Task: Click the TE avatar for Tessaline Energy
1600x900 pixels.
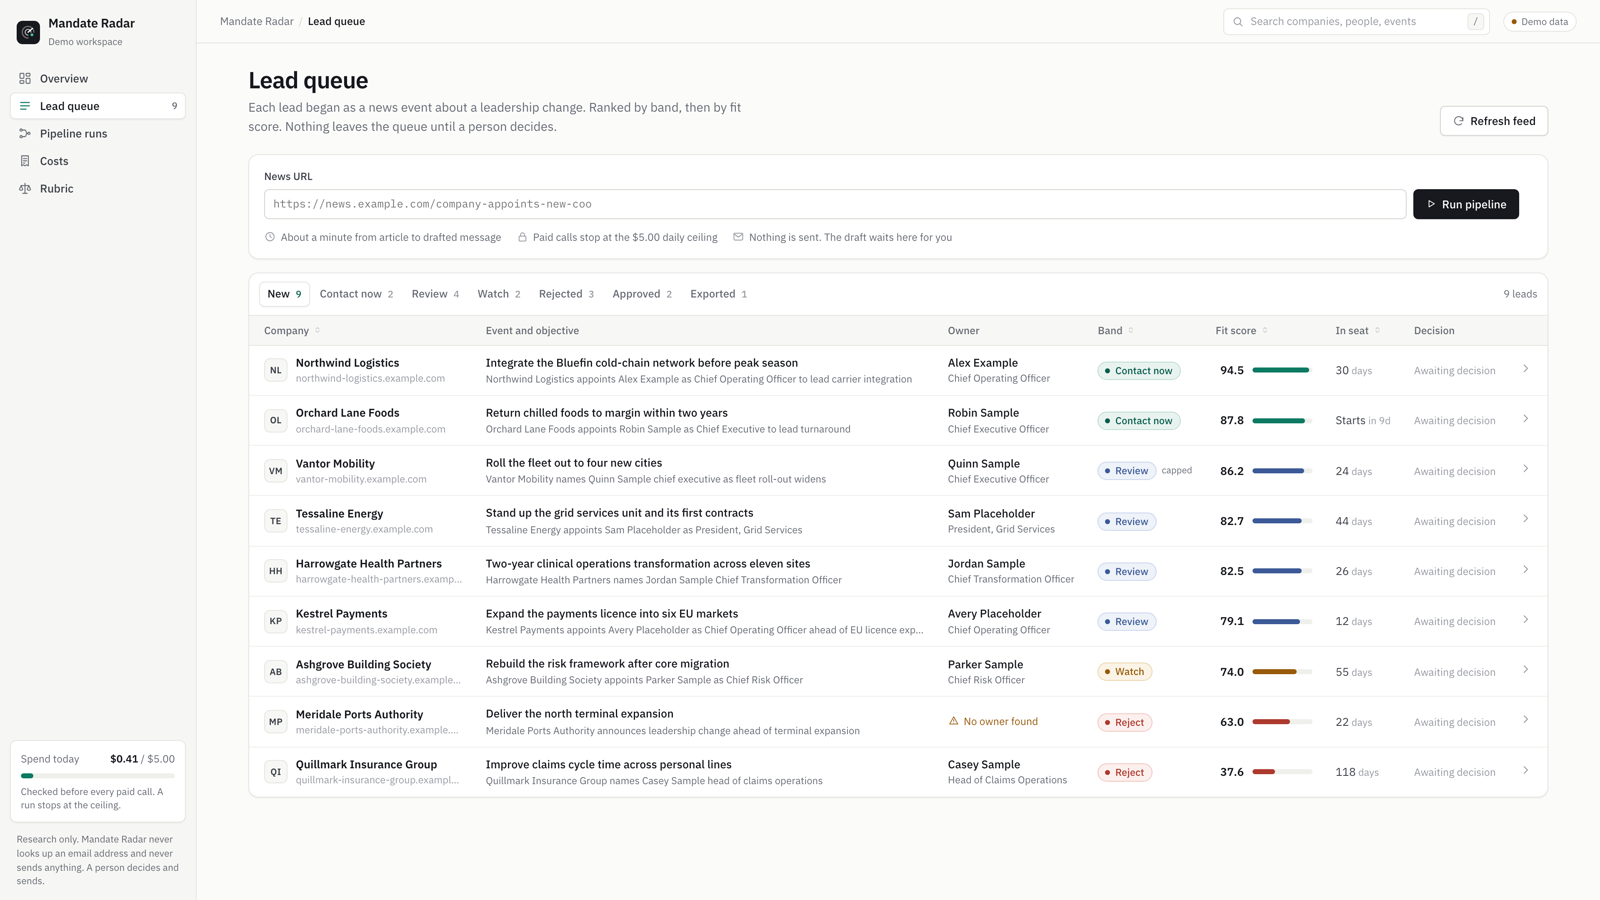Action: coord(276,521)
